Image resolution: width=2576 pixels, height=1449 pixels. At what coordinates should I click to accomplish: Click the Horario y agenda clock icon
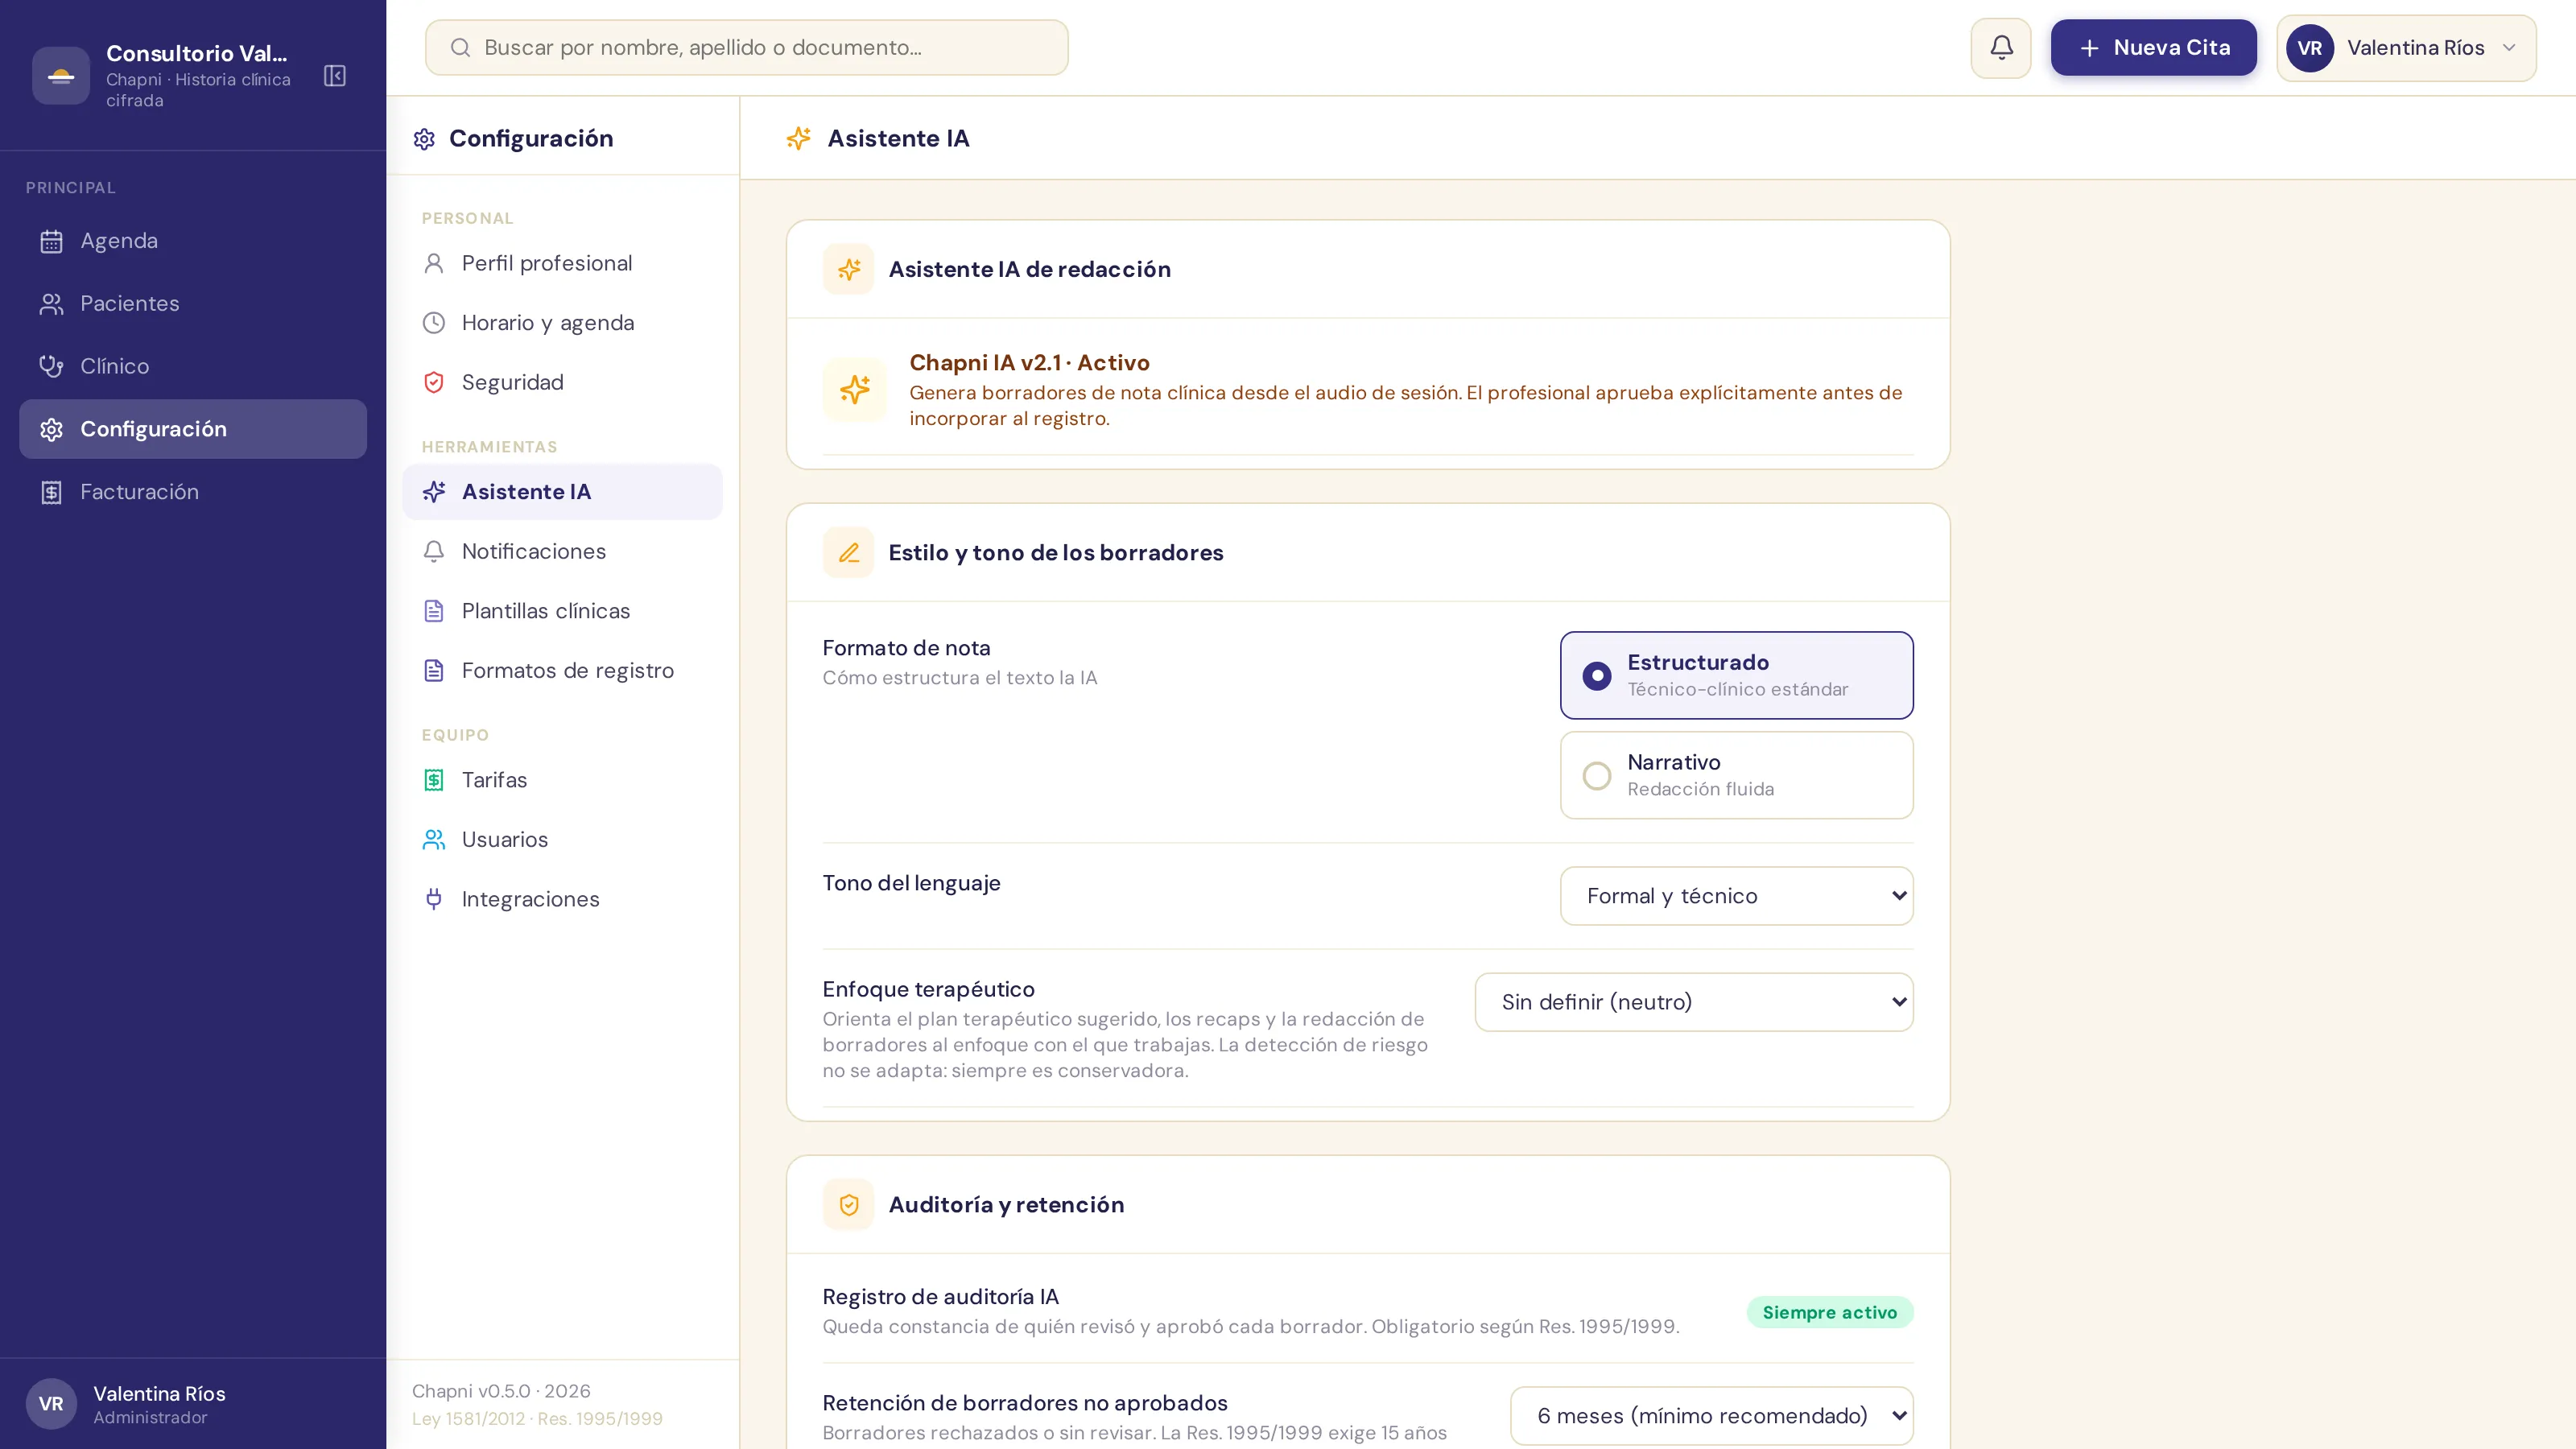[x=434, y=323]
